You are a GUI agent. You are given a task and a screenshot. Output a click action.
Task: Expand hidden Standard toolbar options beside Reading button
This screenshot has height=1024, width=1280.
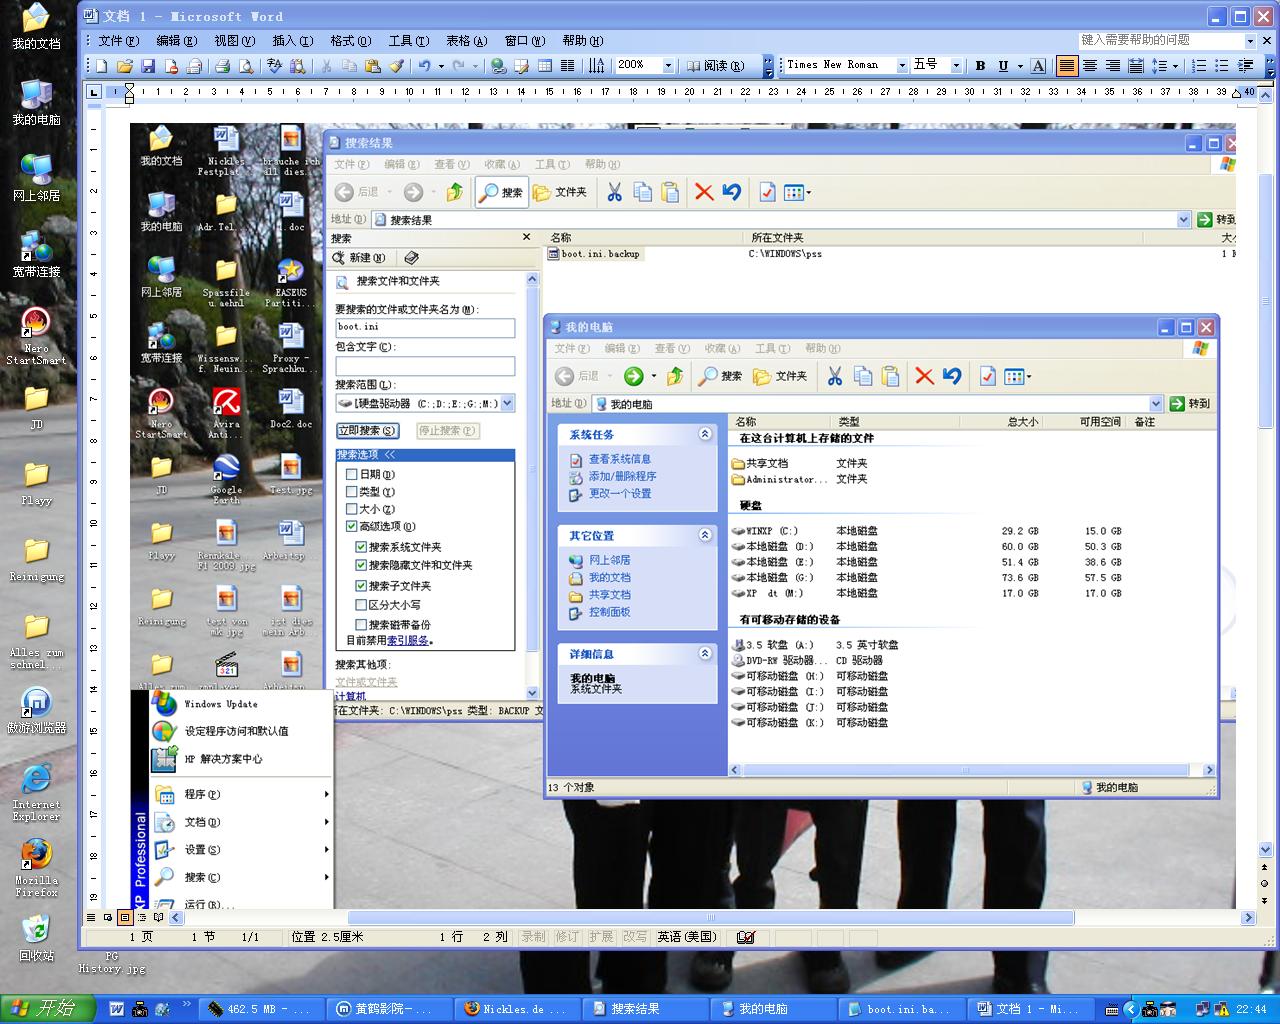[768, 66]
